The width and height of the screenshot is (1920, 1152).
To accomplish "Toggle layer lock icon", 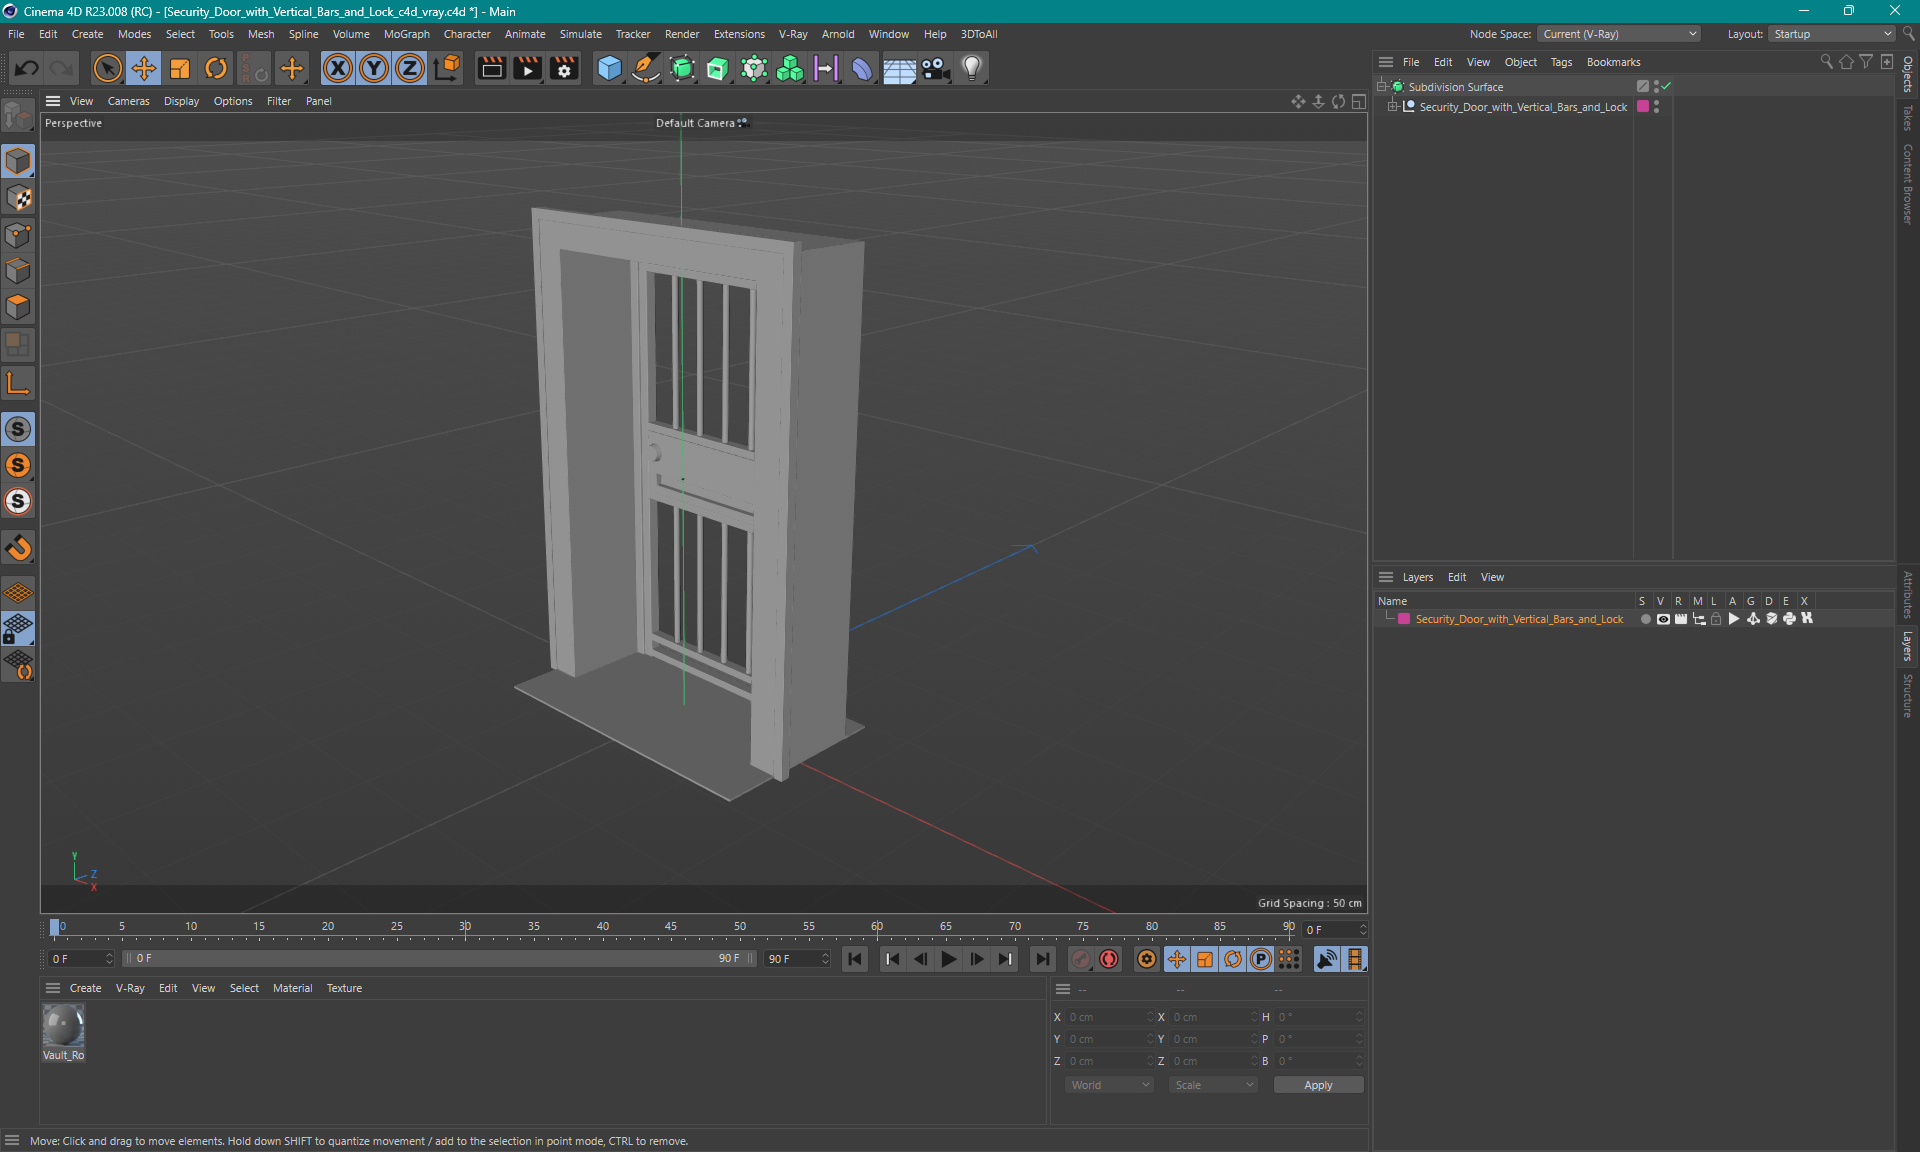I will point(1716,619).
